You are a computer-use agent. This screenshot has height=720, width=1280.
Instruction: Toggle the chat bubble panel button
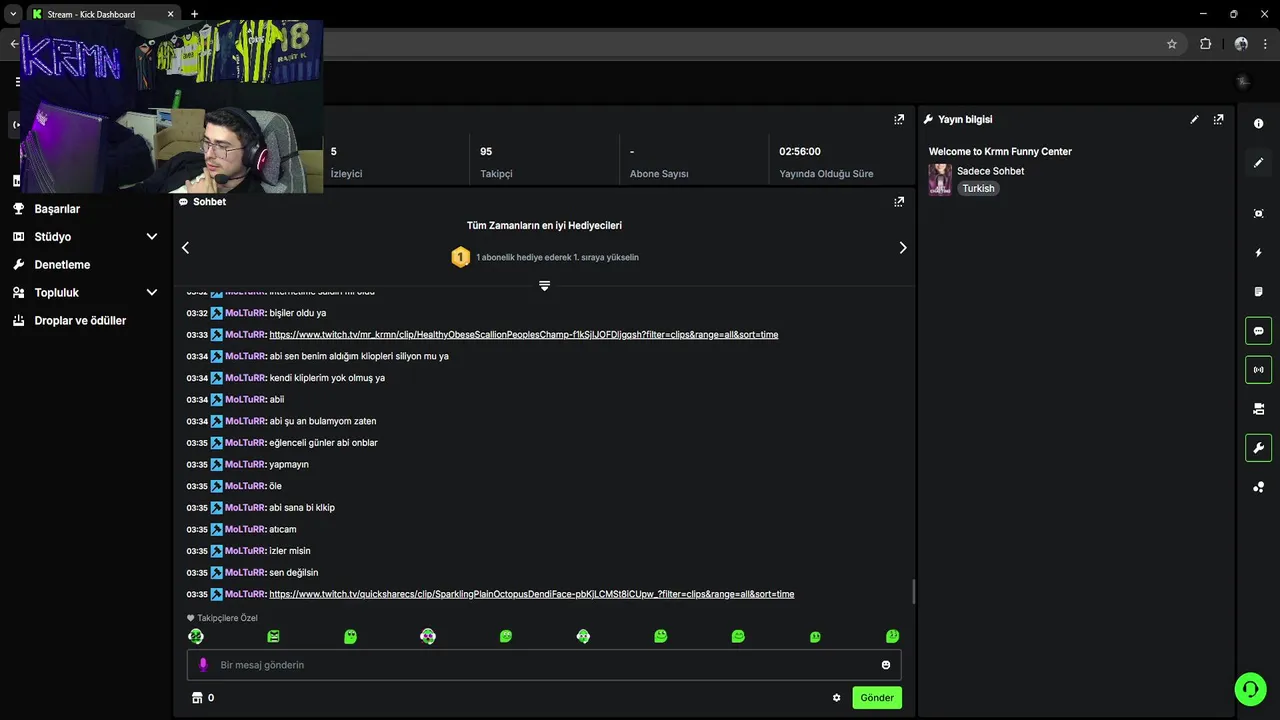tap(1258, 331)
